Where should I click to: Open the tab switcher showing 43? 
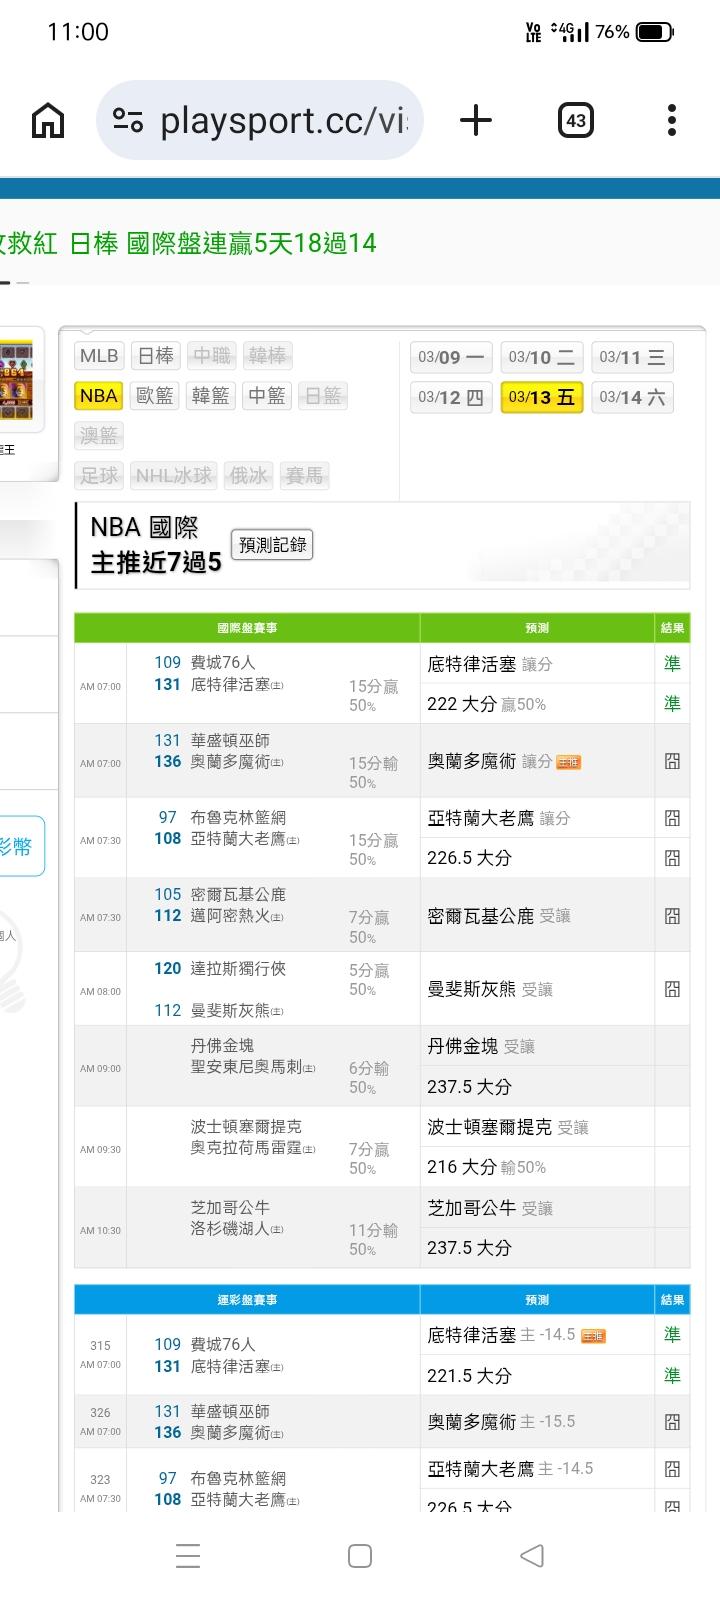point(575,121)
